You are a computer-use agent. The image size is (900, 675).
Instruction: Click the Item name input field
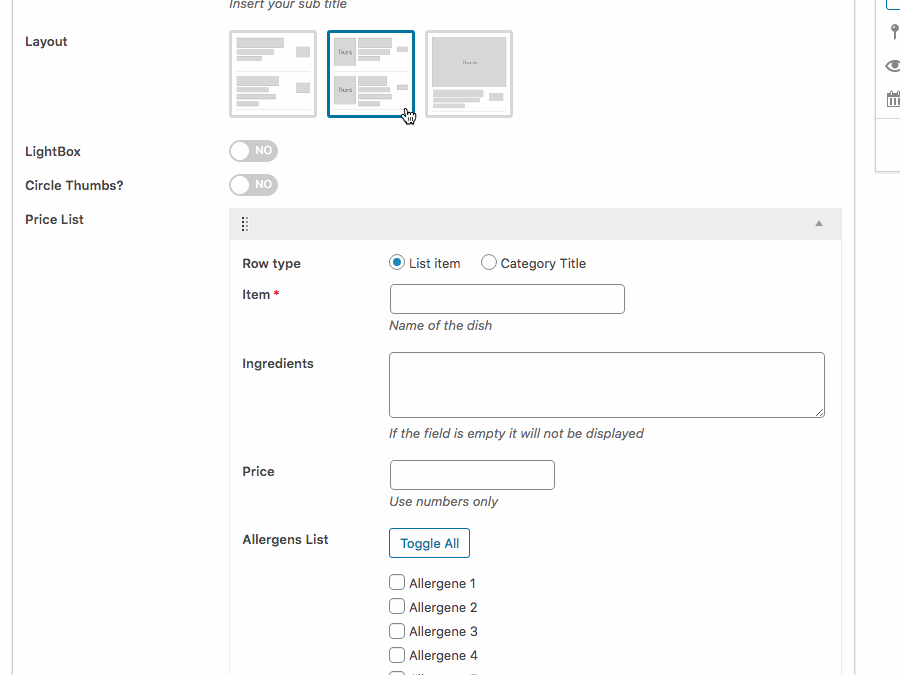(x=507, y=299)
